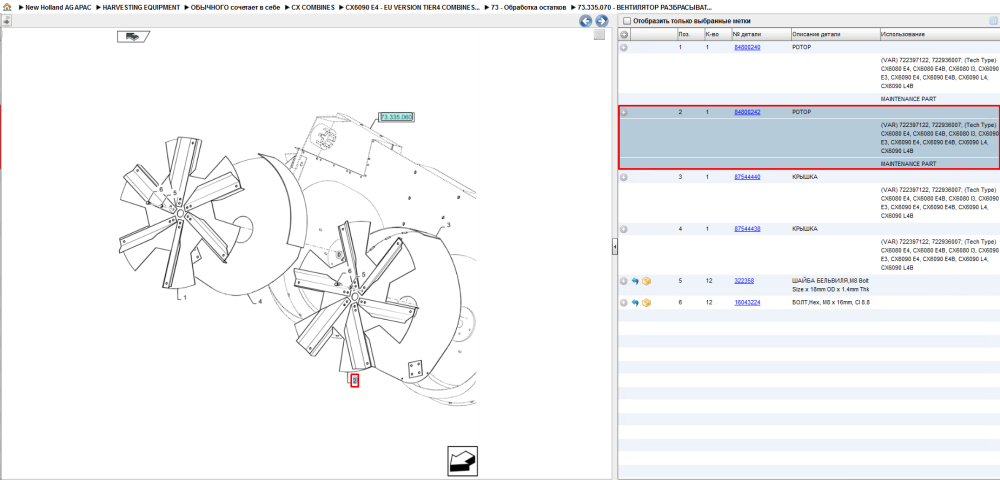Click the plus icon for position 3 КРЫШКА

point(624,177)
